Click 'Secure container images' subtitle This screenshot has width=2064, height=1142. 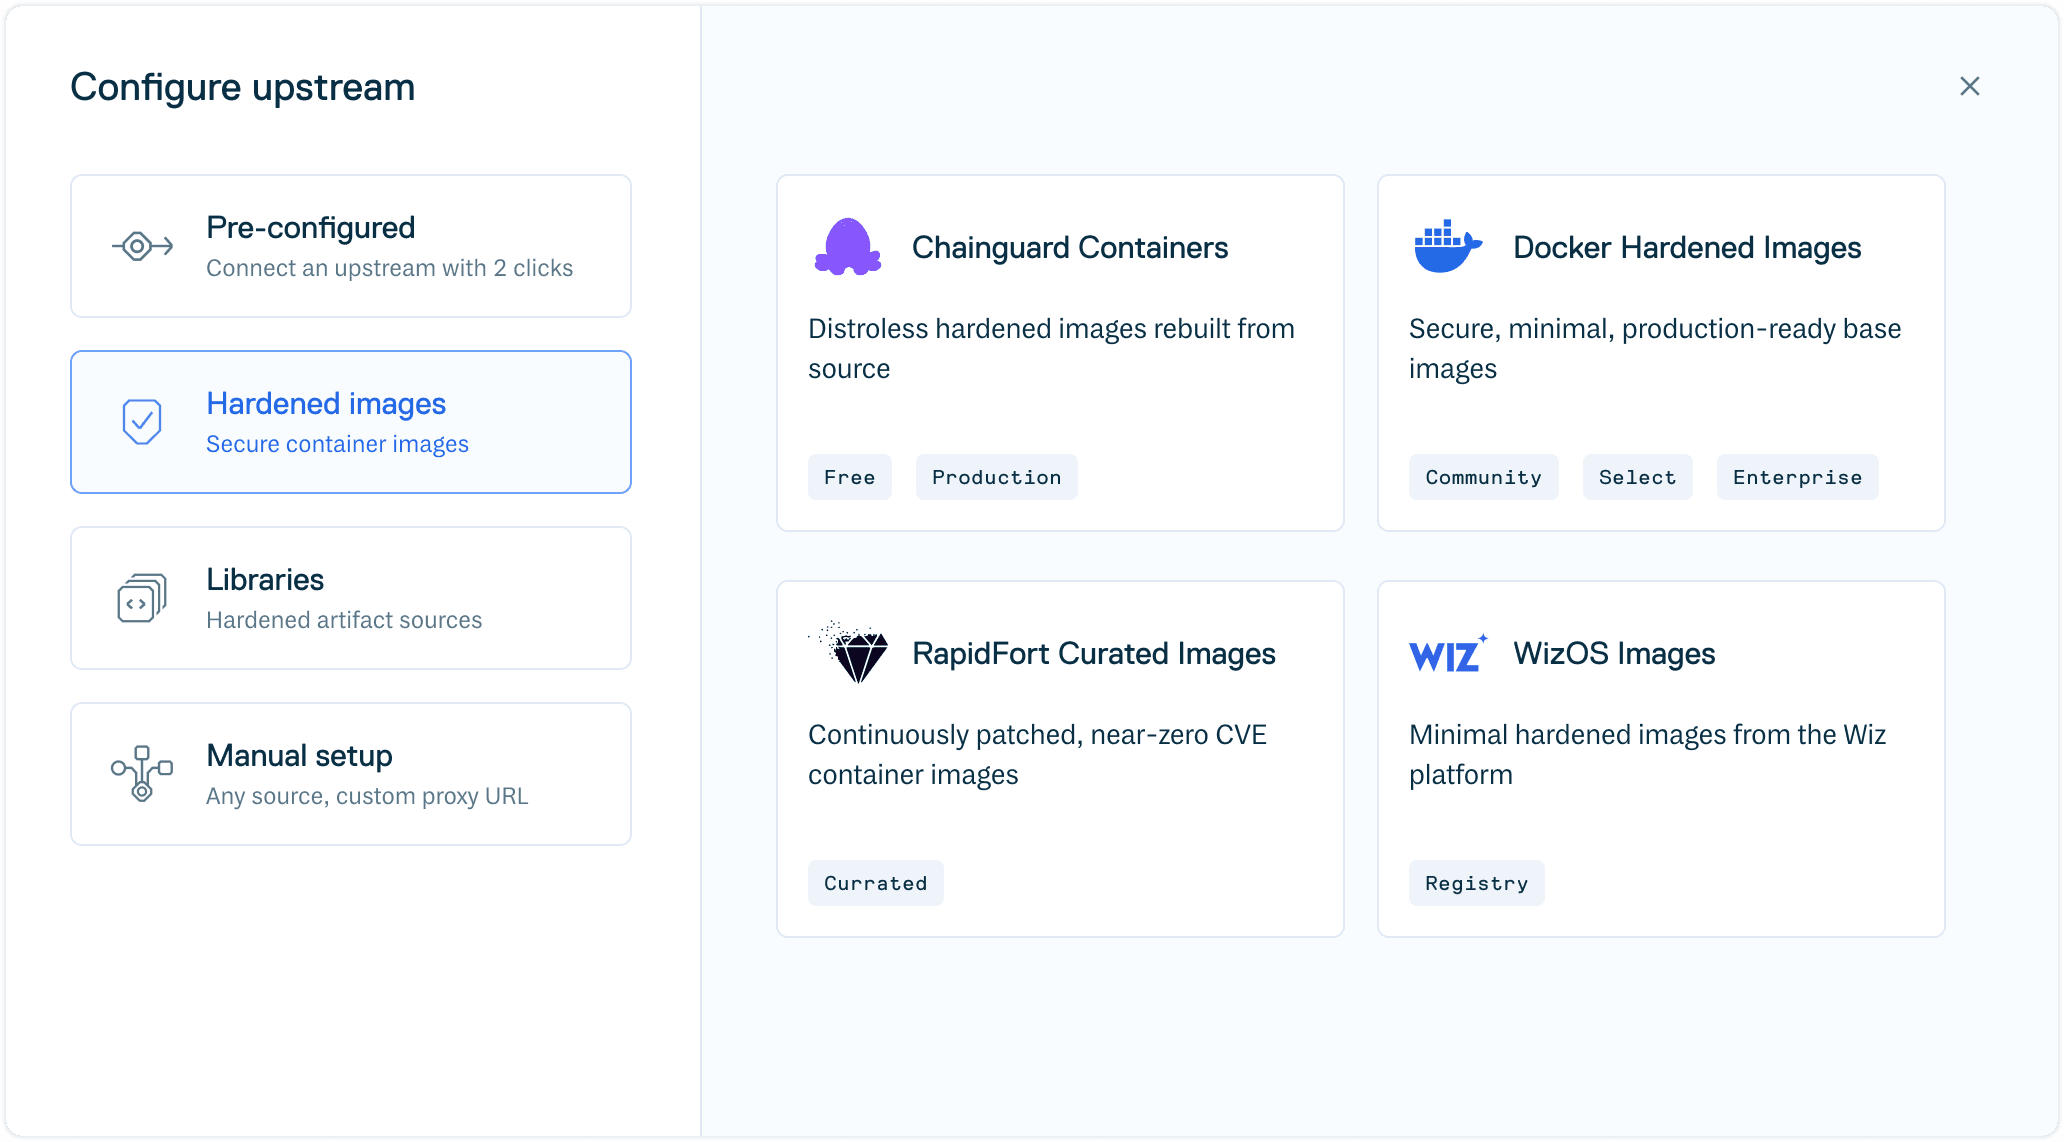[x=338, y=444]
